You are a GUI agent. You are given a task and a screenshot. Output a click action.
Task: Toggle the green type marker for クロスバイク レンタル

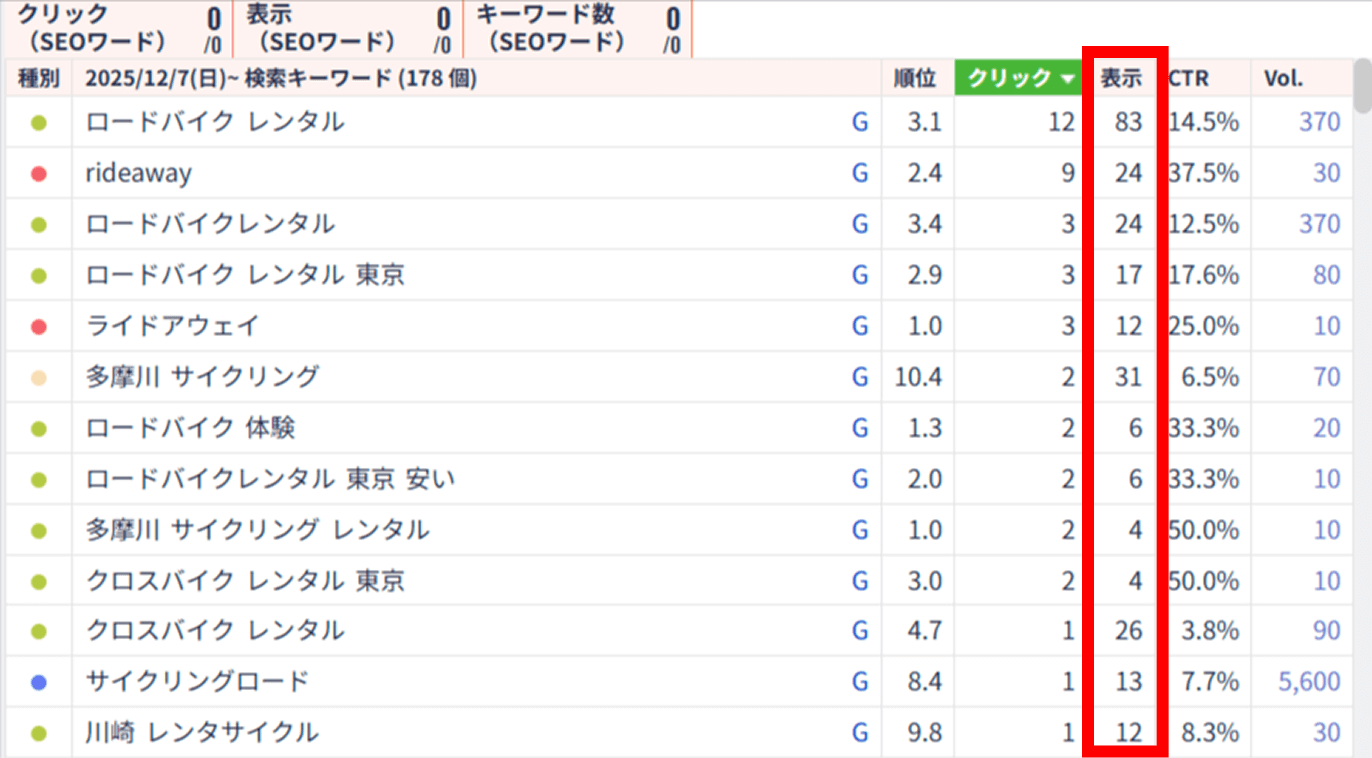point(39,631)
